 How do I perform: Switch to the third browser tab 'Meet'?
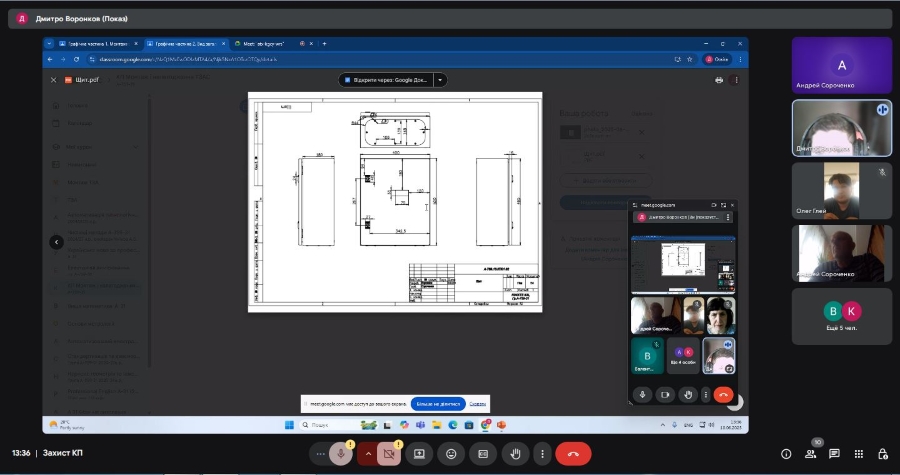(264, 44)
